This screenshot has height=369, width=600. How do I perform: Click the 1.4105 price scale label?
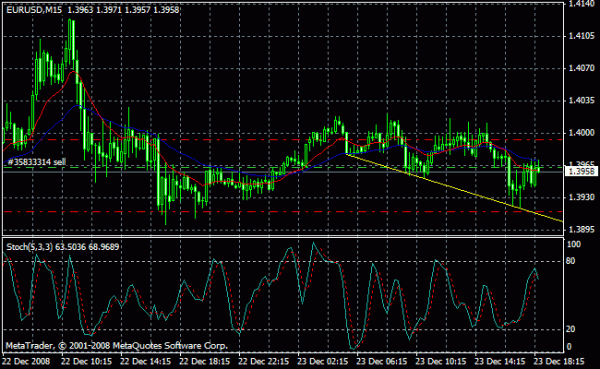point(582,36)
